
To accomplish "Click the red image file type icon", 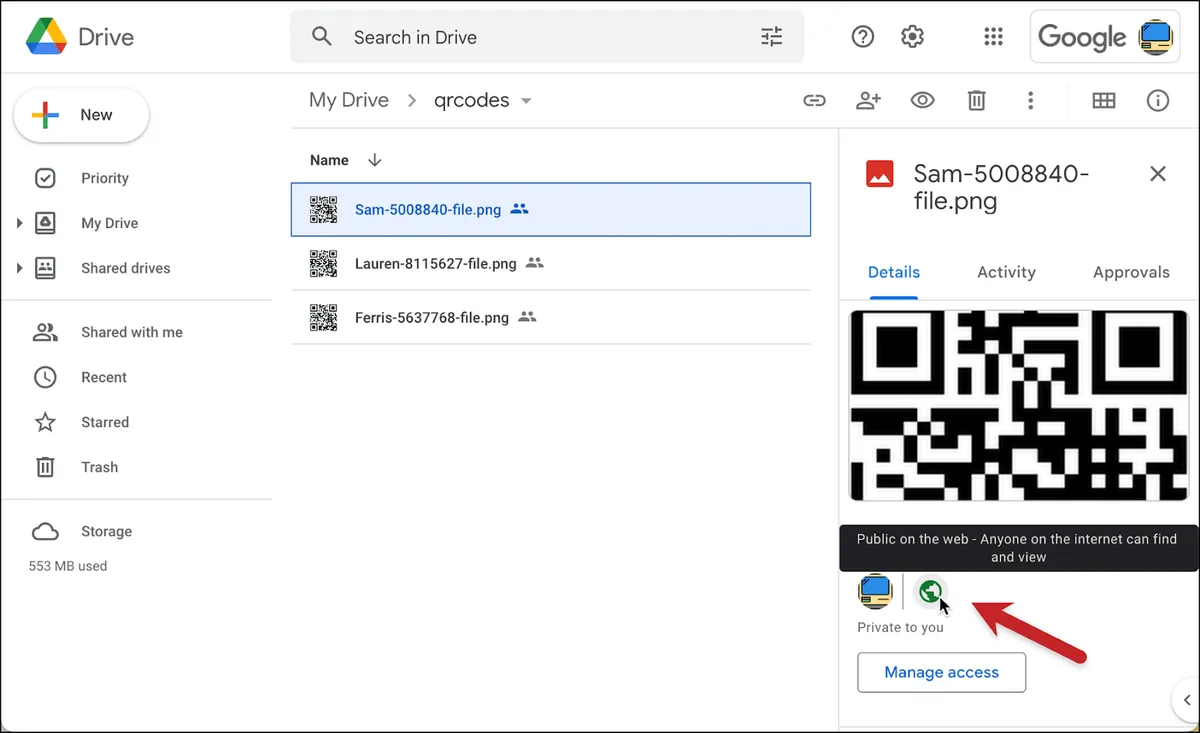I will (880, 174).
